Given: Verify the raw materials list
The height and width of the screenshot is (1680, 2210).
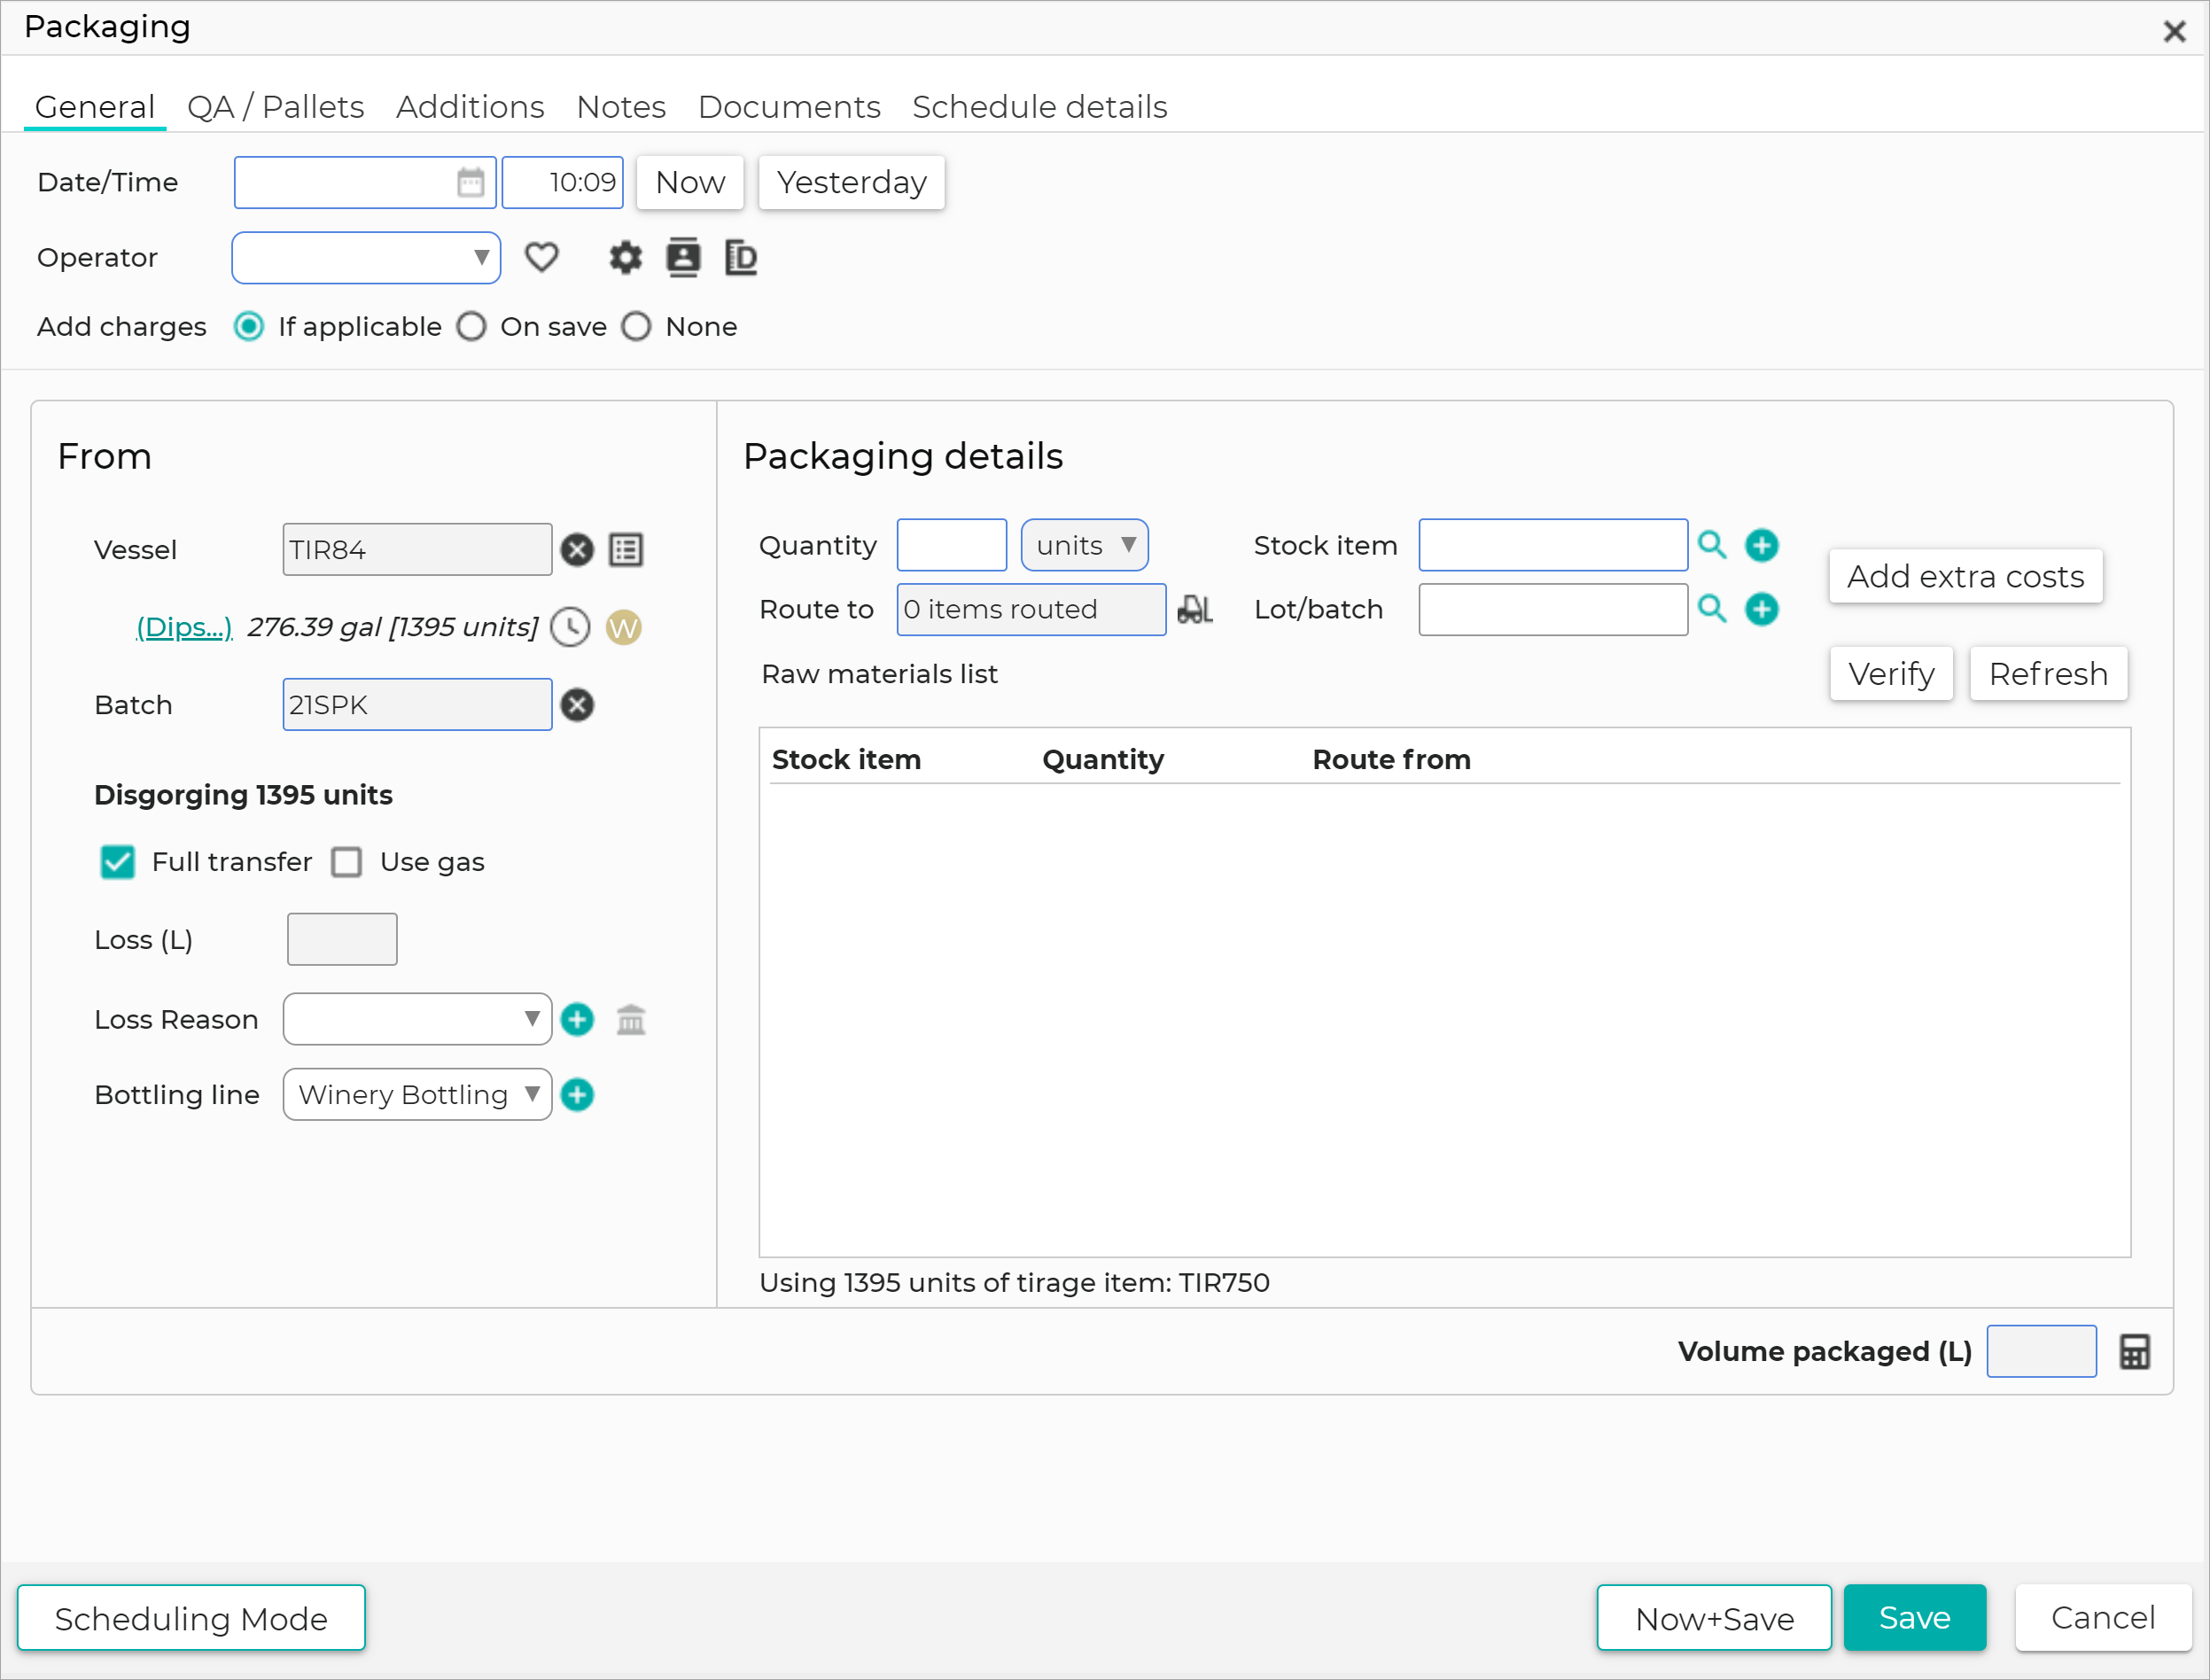Looking at the screenshot, I should 1891,674.
